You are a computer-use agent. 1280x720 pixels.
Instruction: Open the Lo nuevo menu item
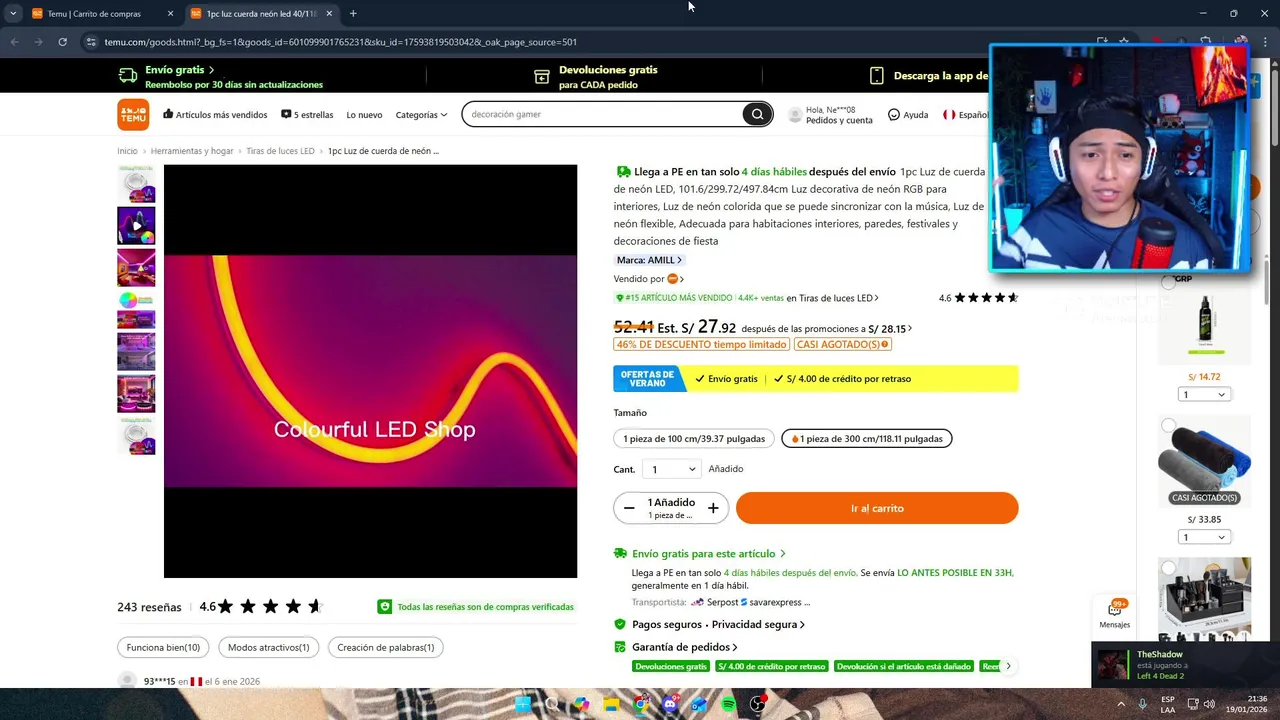coord(364,115)
